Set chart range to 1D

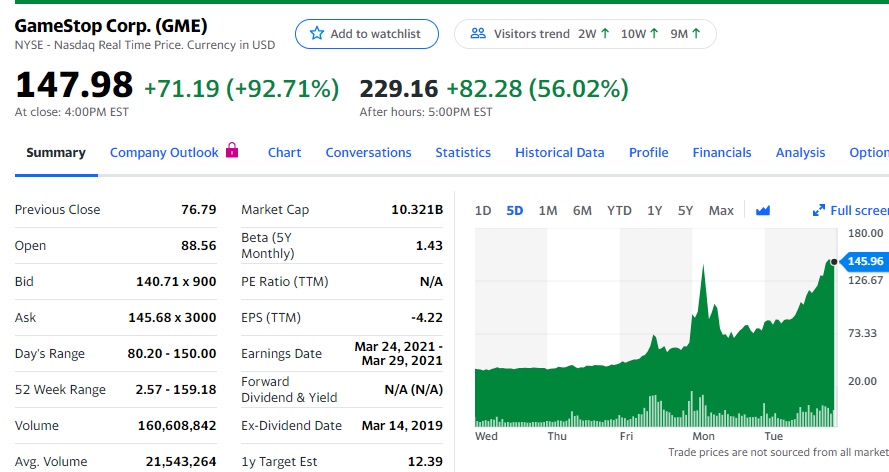pyautogui.click(x=482, y=211)
